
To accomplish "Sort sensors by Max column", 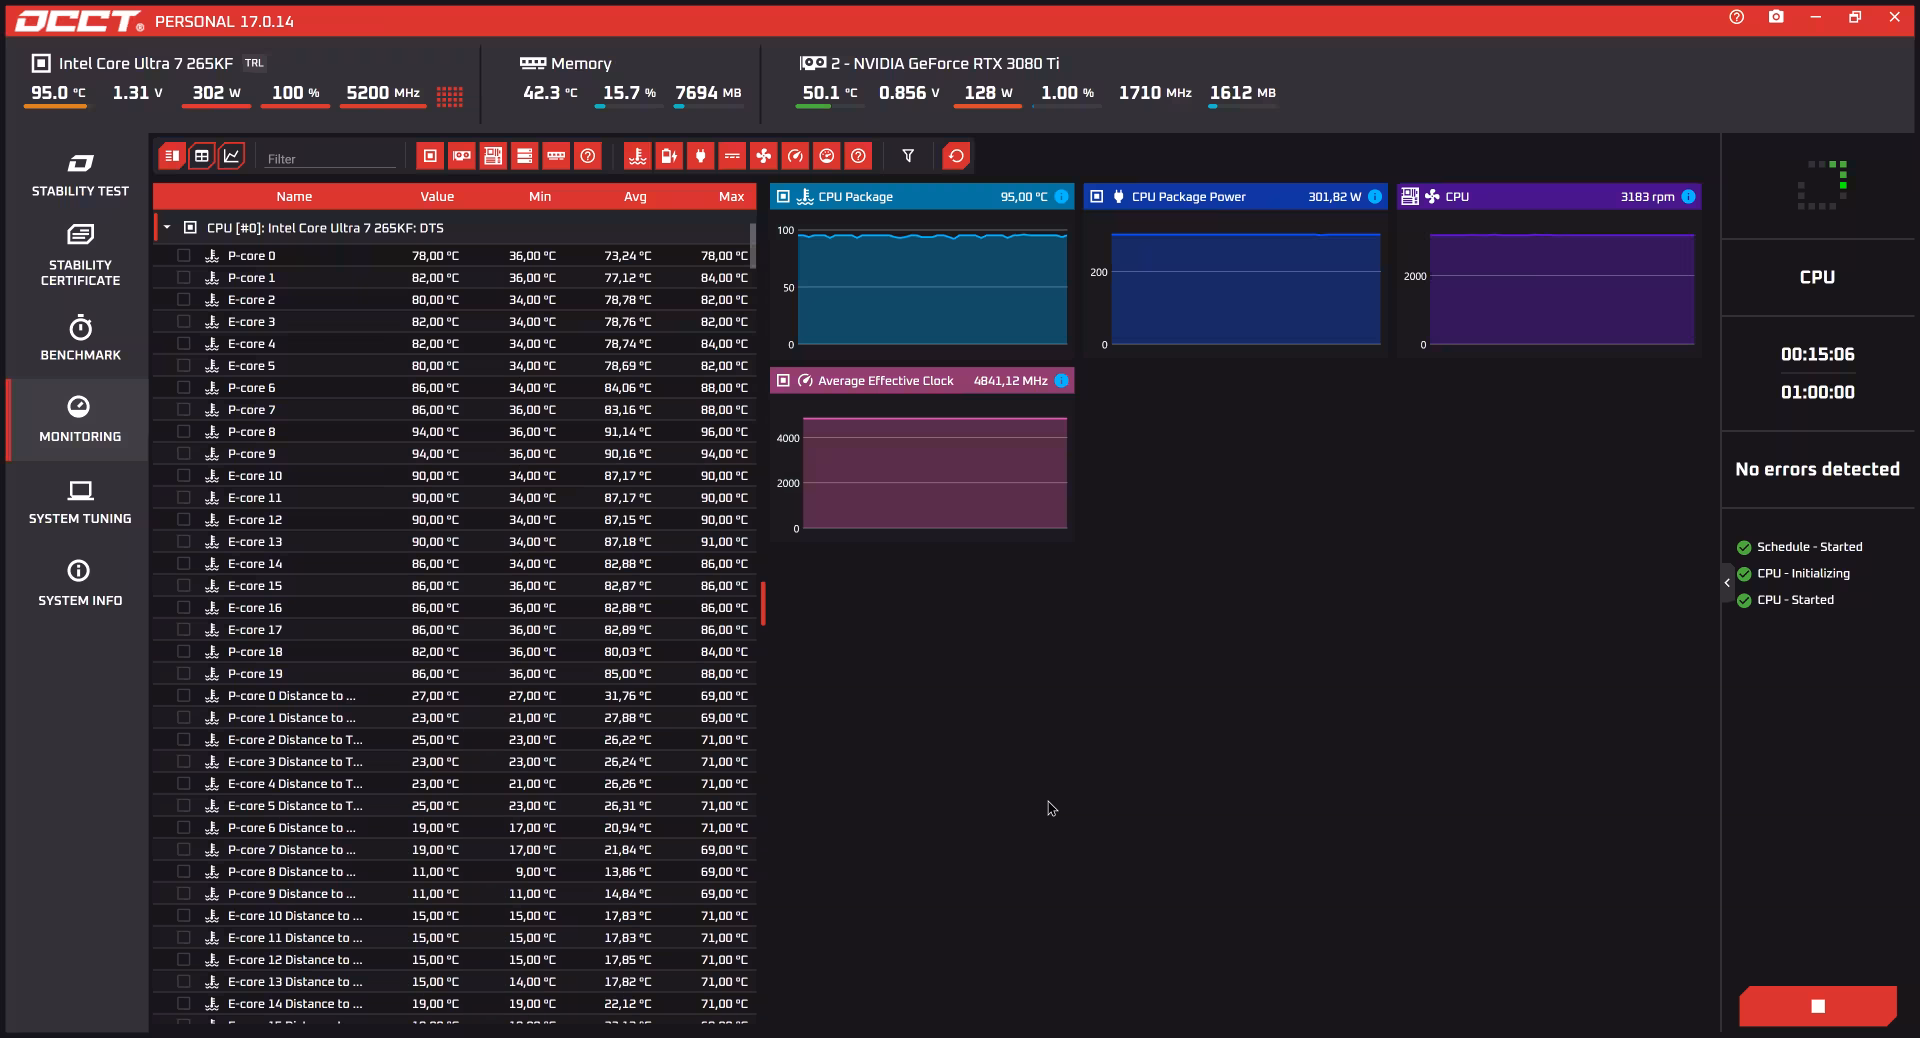I will (731, 197).
